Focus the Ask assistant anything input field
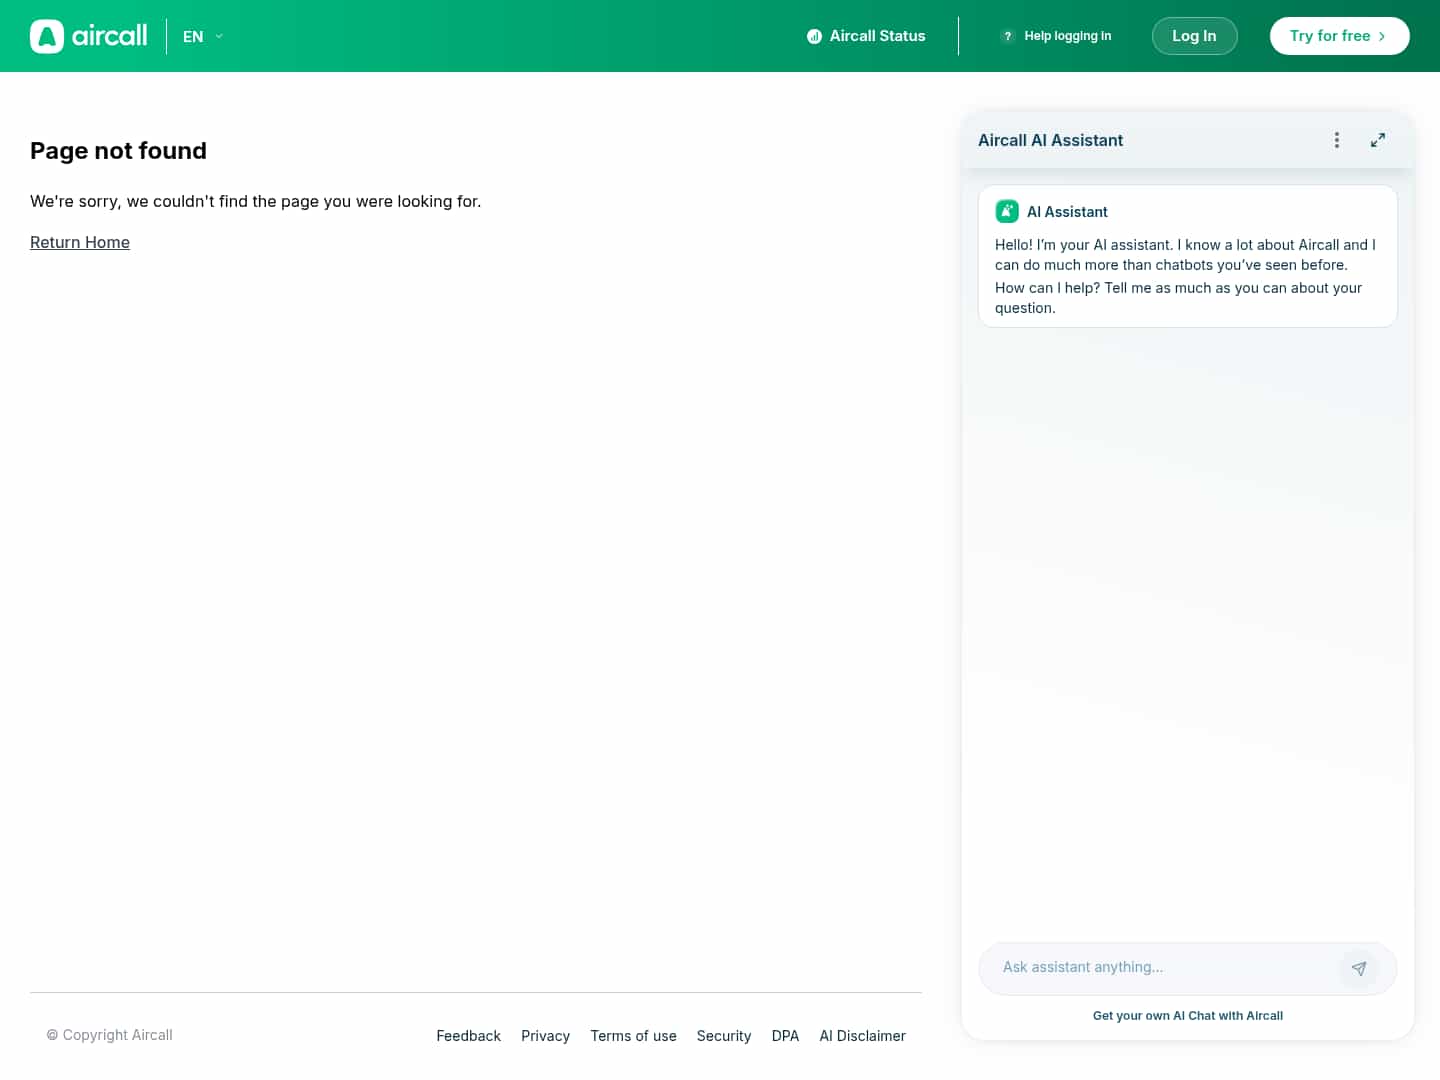Image resolution: width=1440 pixels, height=1080 pixels. (1165, 967)
